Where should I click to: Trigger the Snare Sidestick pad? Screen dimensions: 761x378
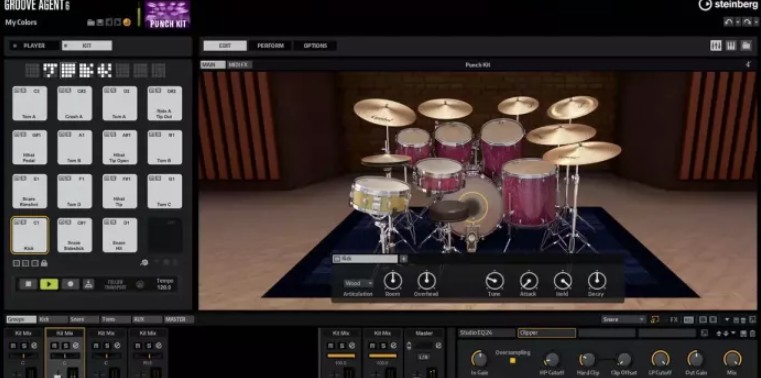coord(74,235)
